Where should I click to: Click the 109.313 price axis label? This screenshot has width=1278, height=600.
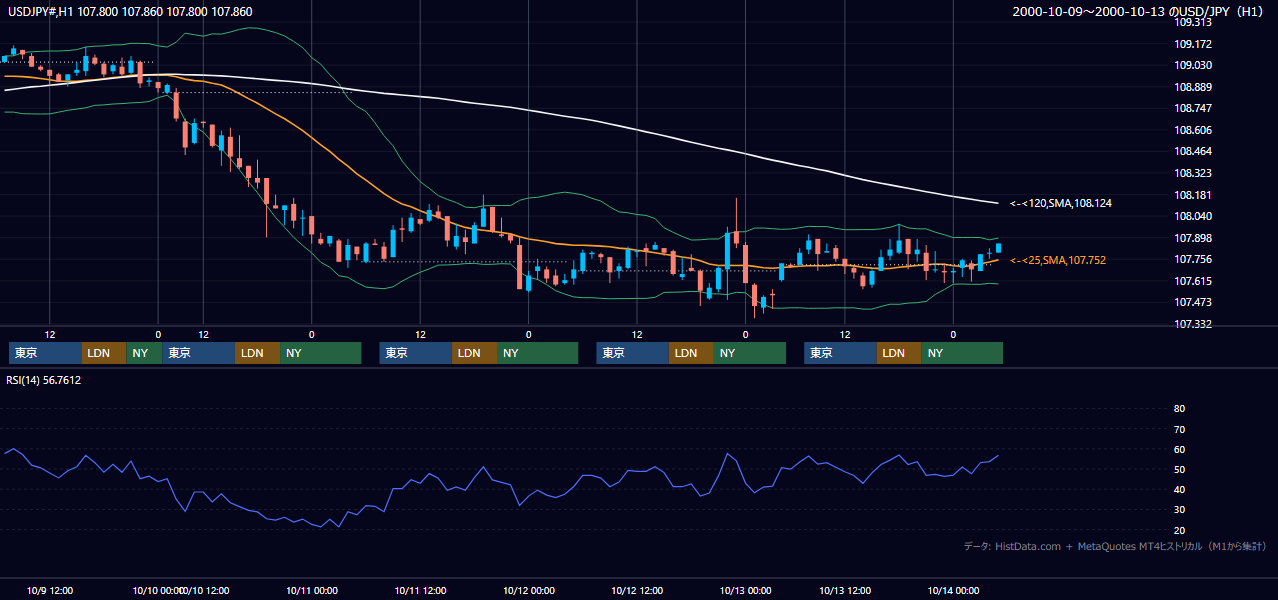[1193, 22]
